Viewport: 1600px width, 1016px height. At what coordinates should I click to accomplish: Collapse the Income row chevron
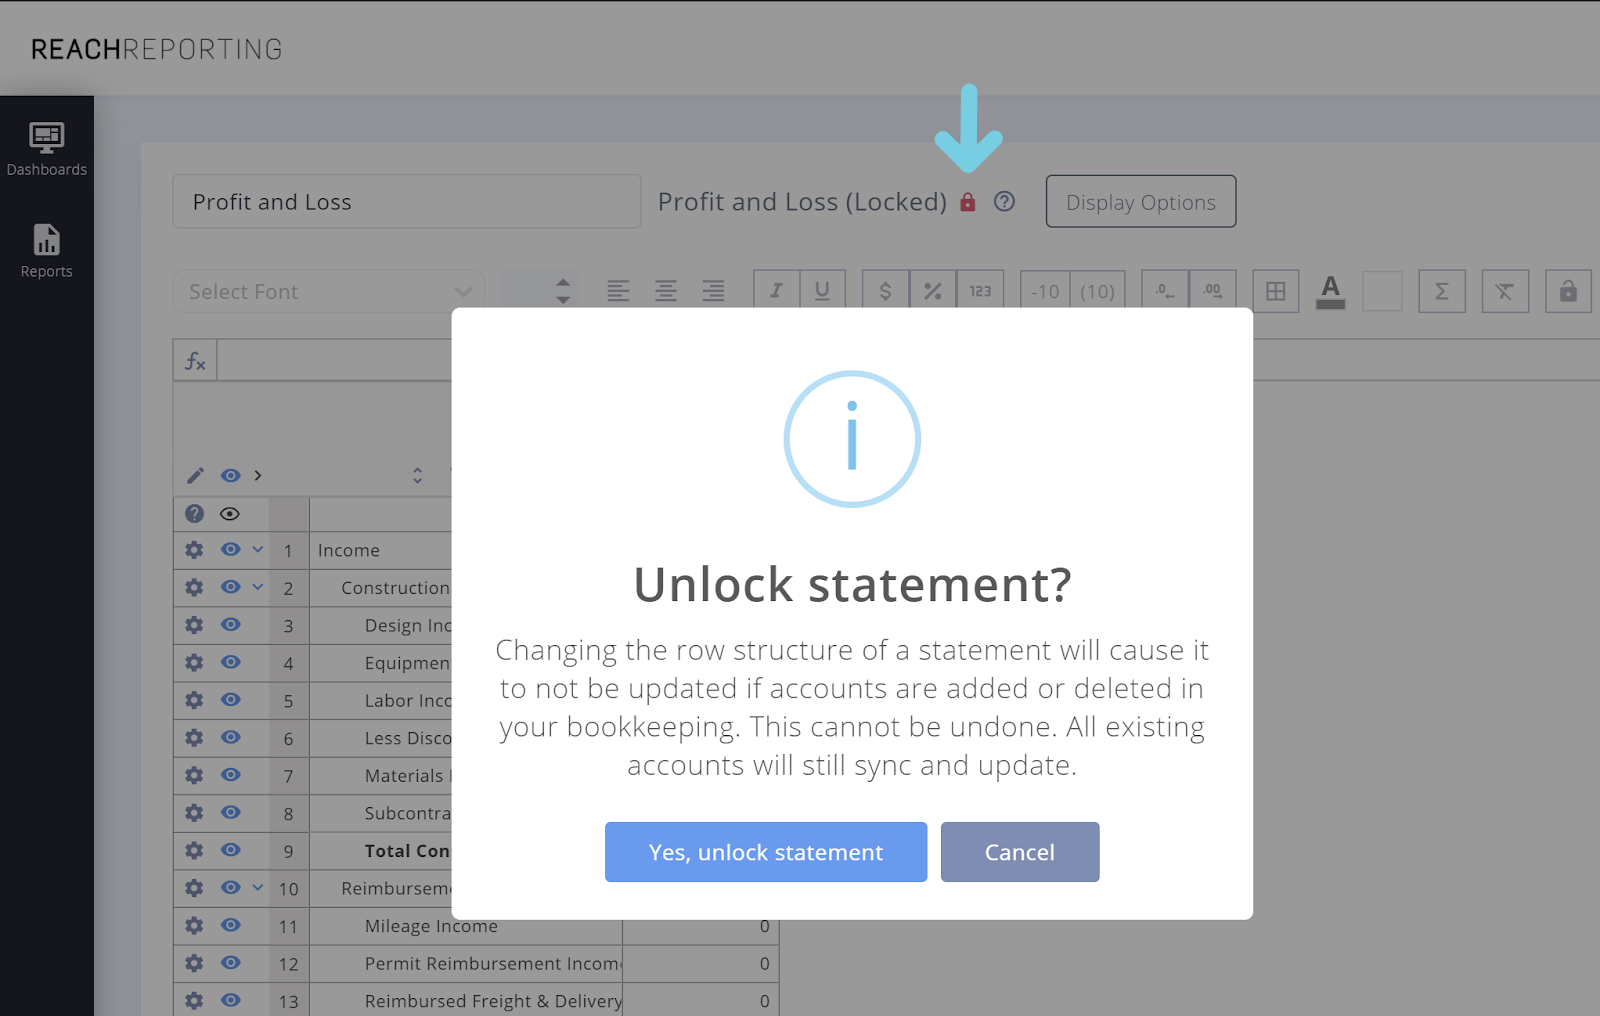pyautogui.click(x=258, y=550)
